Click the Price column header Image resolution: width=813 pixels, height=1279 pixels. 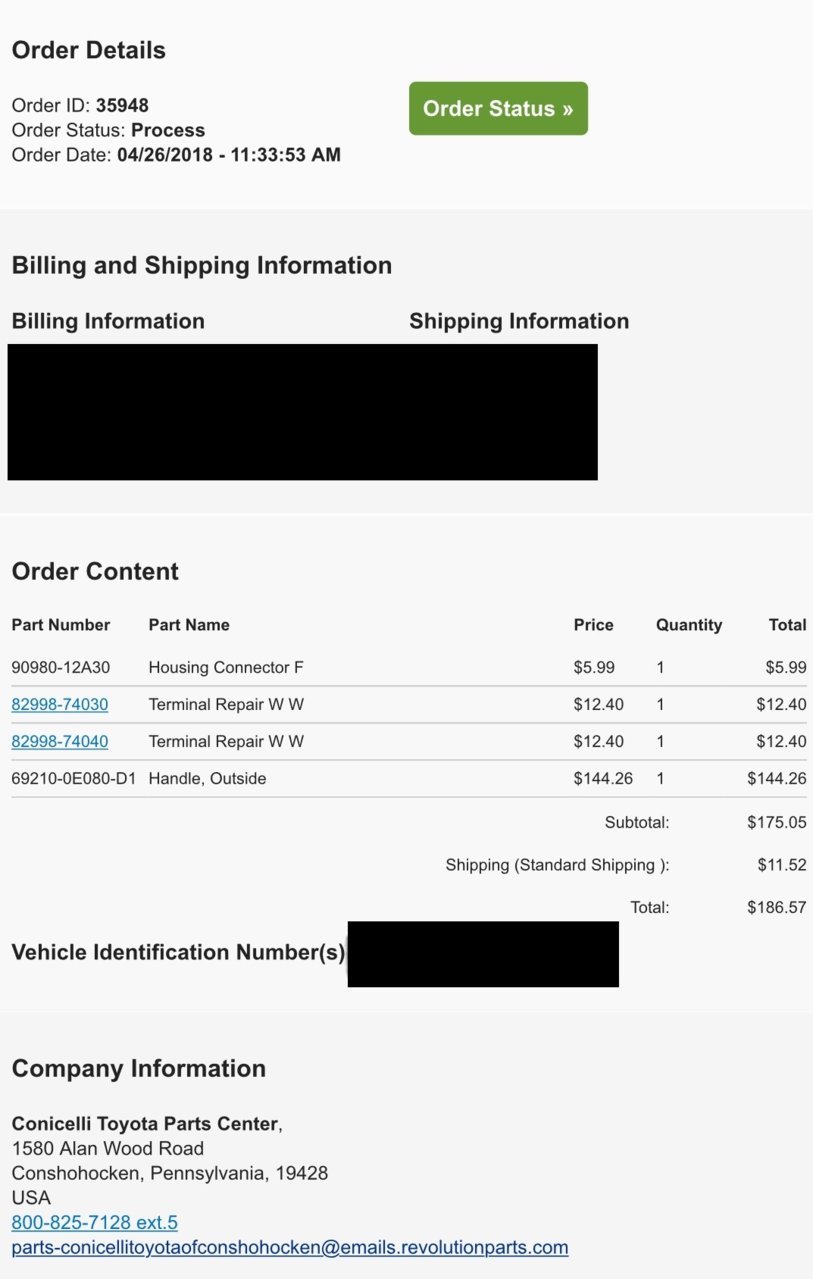coord(593,625)
